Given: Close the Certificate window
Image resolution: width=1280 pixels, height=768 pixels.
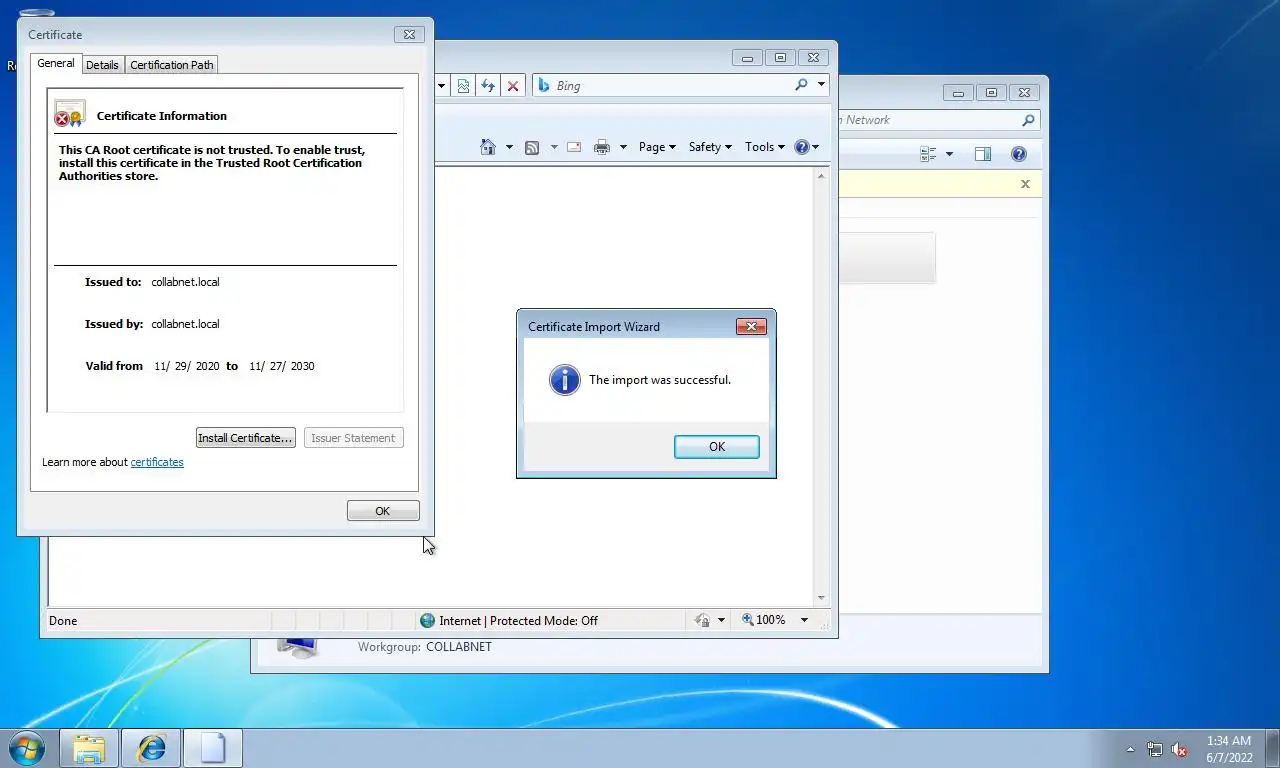Looking at the screenshot, I should point(409,34).
